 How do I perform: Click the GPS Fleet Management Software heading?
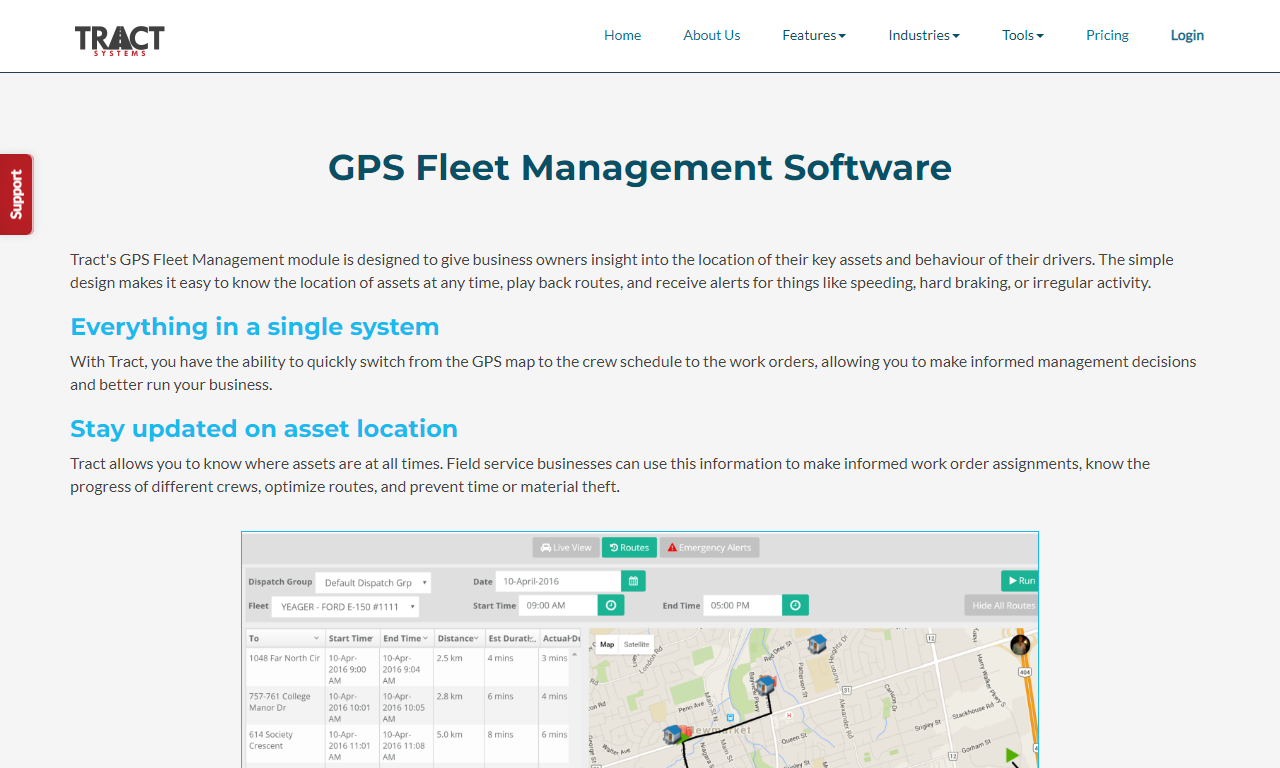640,167
